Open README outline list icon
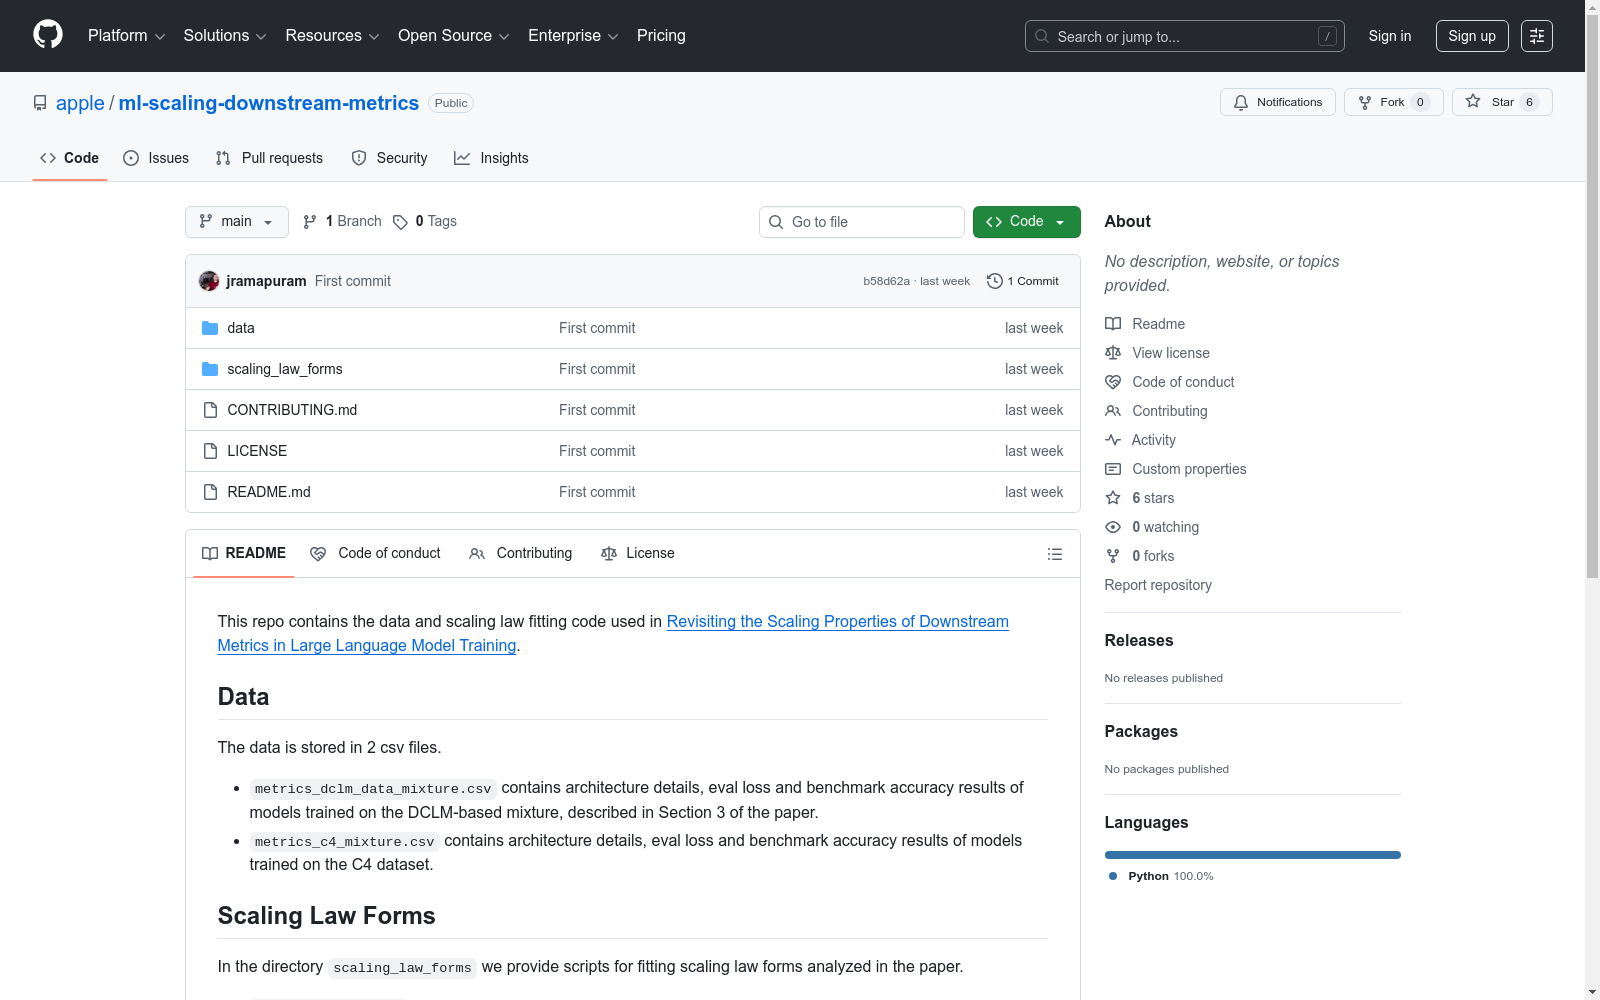This screenshot has height=1000, width=1600. [1055, 554]
